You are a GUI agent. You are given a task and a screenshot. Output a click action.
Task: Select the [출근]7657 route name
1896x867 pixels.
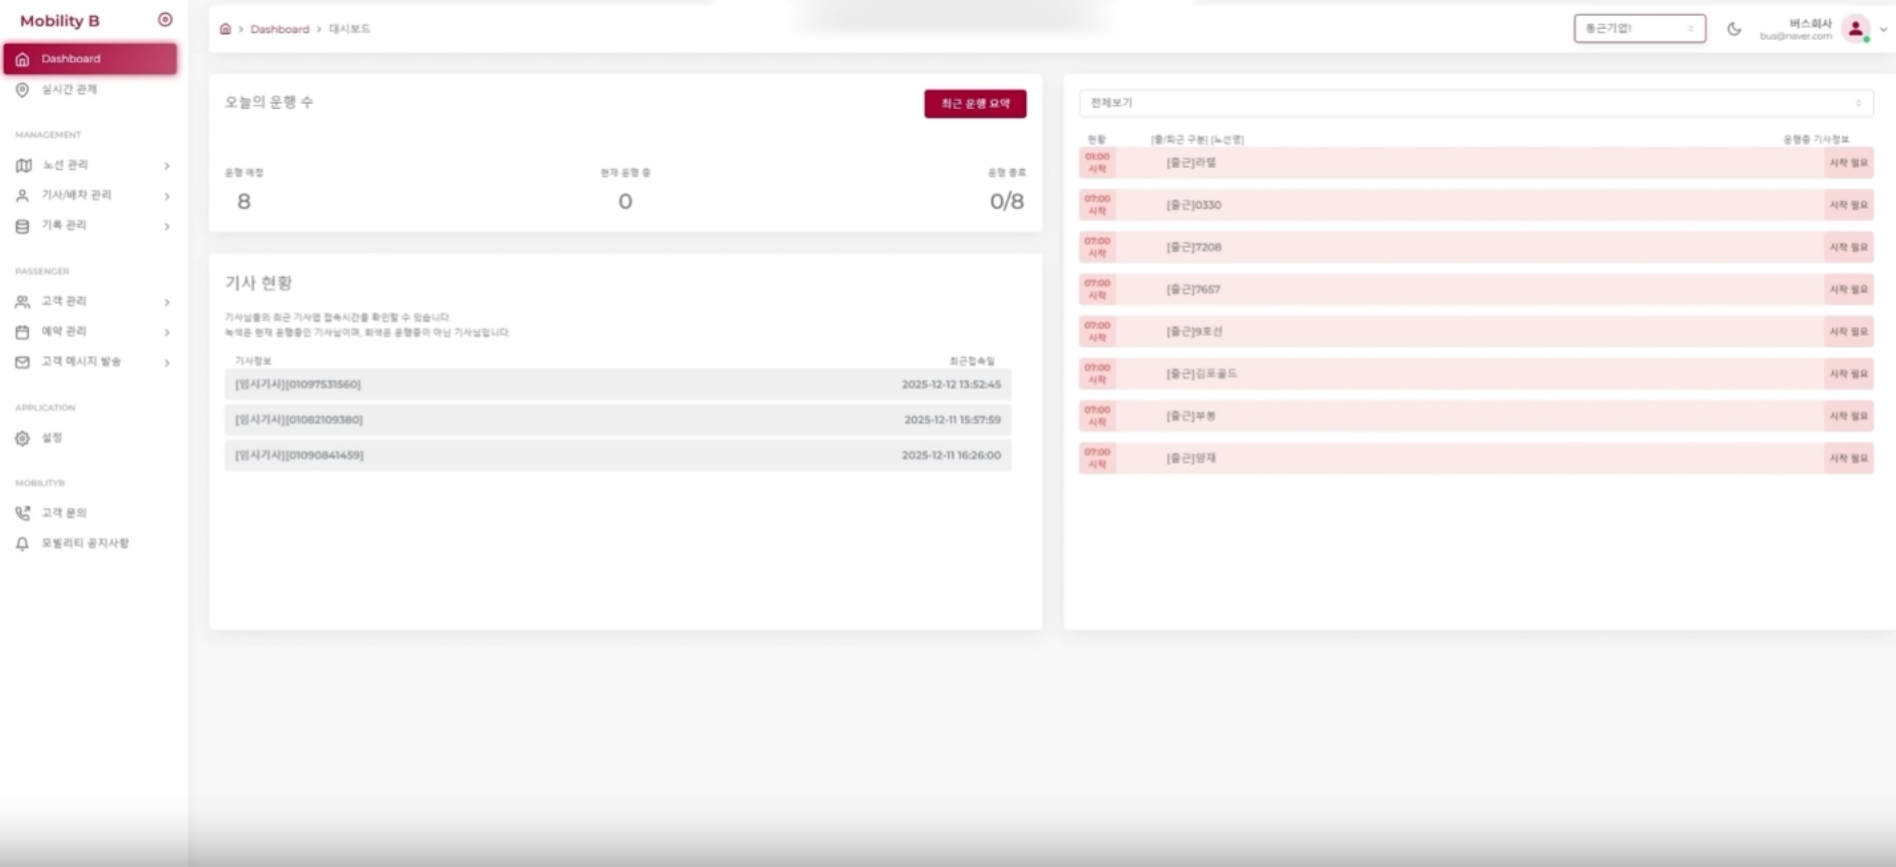pos(1193,290)
